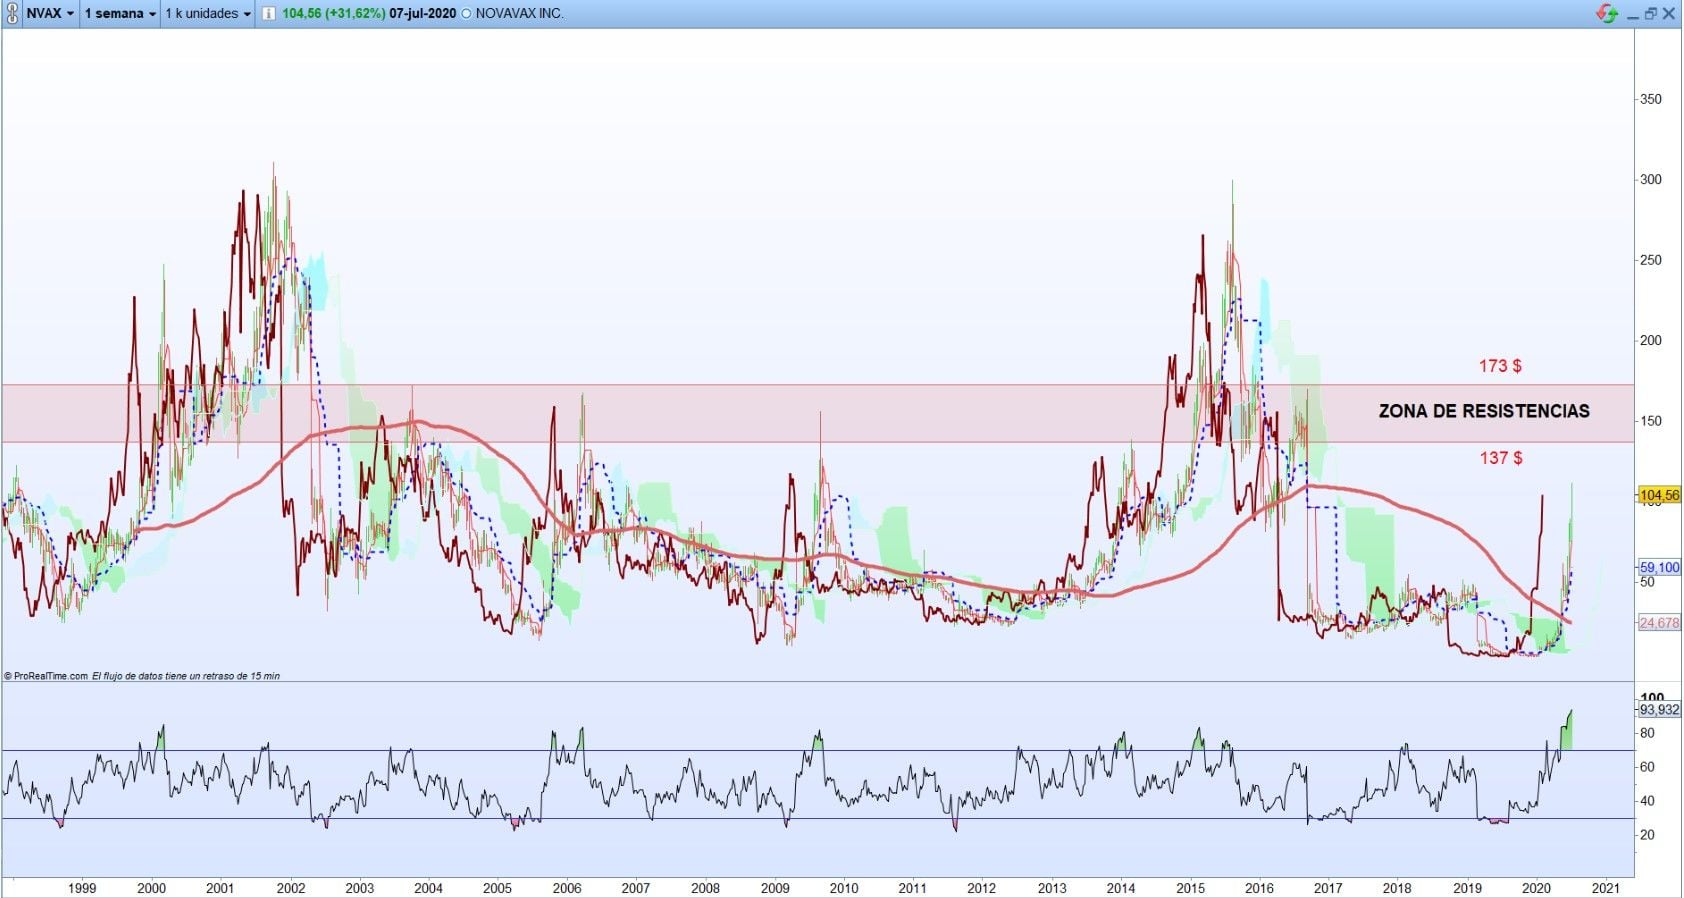Click the 250 price scale value
The width and height of the screenshot is (1684, 898).
(1651, 260)
